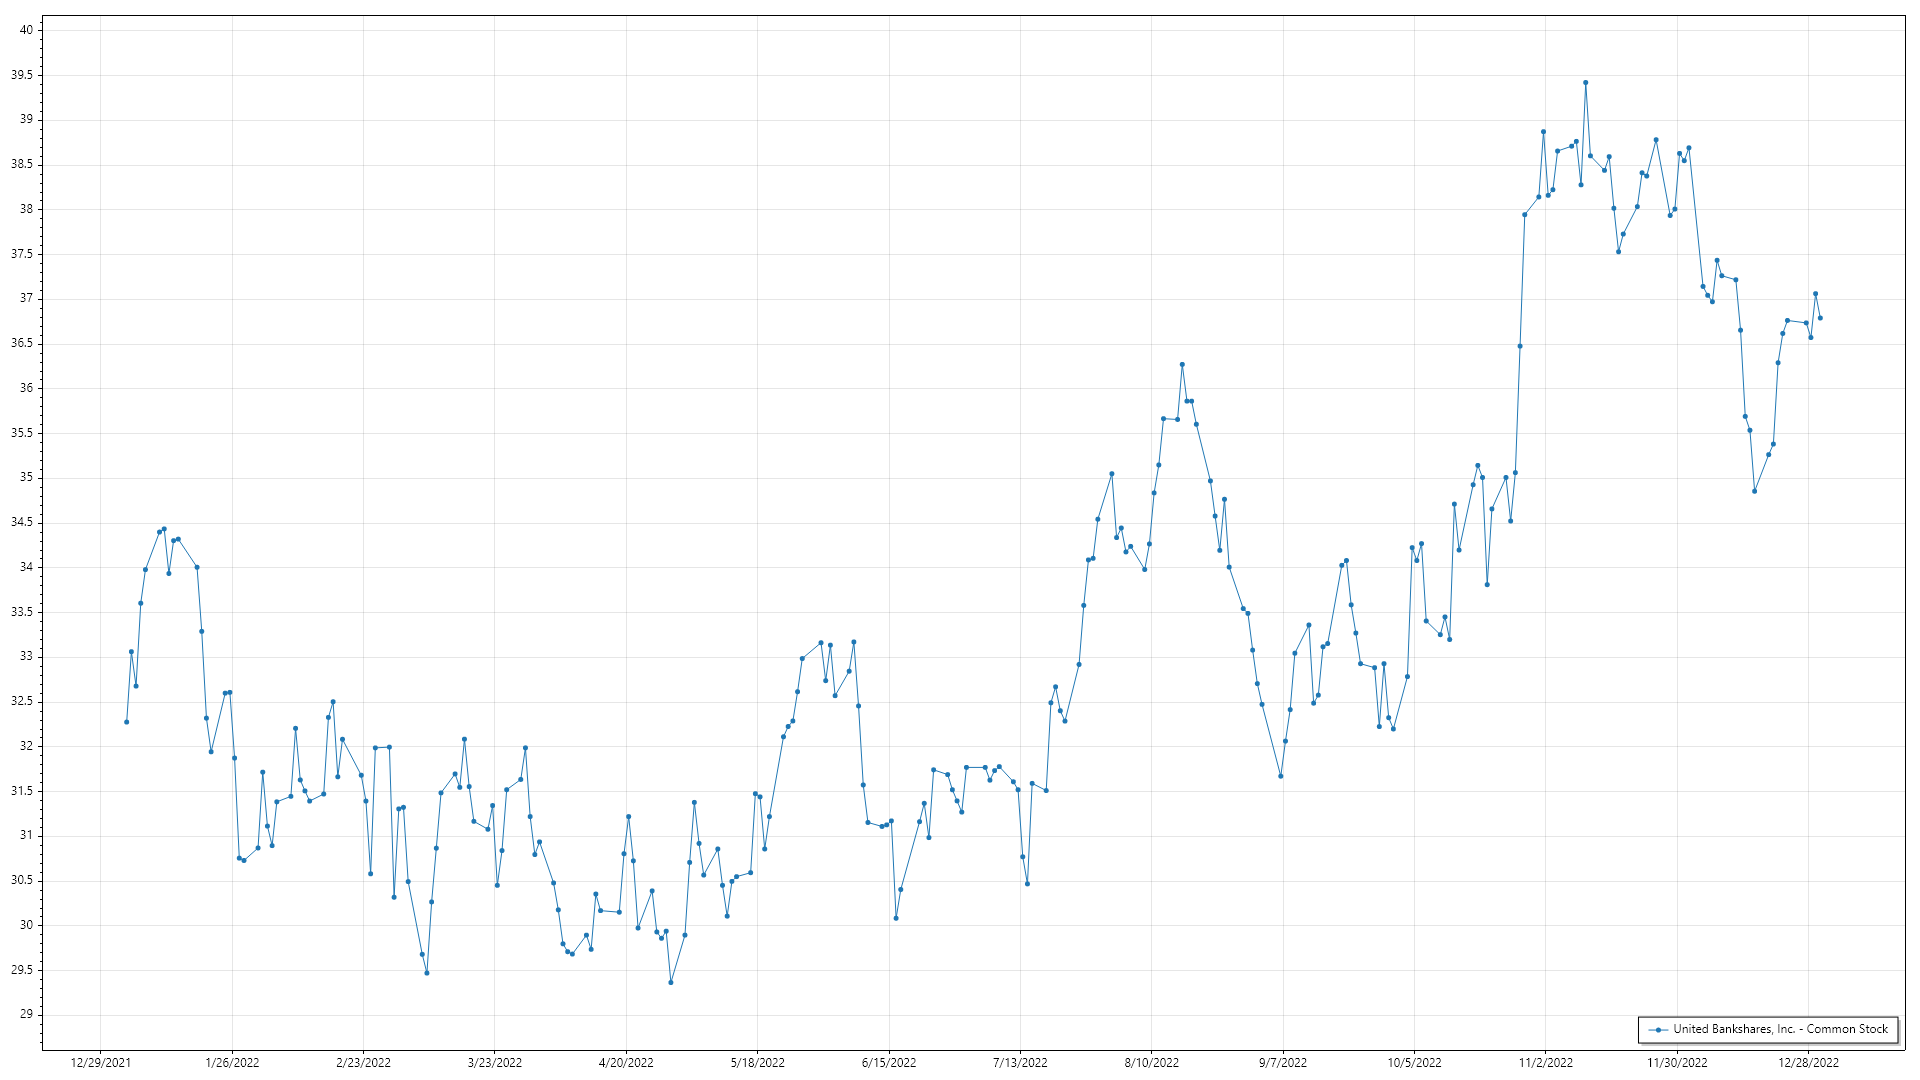Image resolution: width=1920 pixels, height=1080 pixels.
Task: Click the 34.5 label on the y-axis
Action: 22,522
